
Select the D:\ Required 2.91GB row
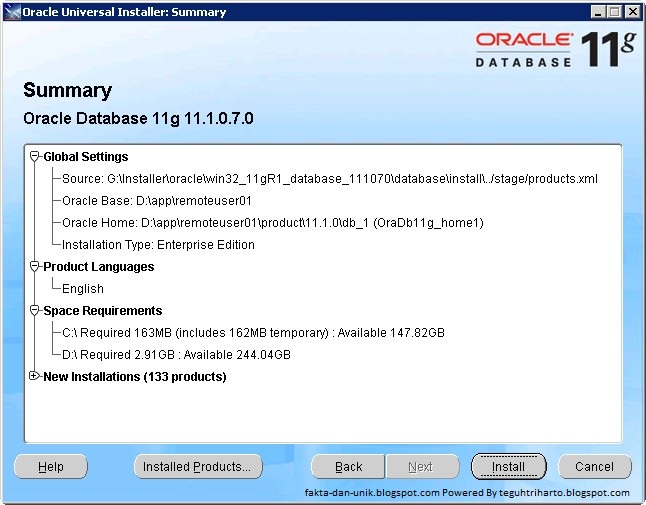tap(176, 355)
